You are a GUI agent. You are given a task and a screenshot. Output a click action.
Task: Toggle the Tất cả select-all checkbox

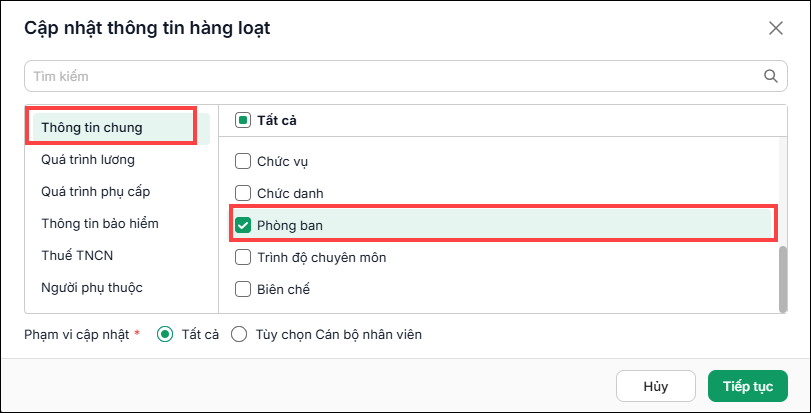[x=243, y=121]
